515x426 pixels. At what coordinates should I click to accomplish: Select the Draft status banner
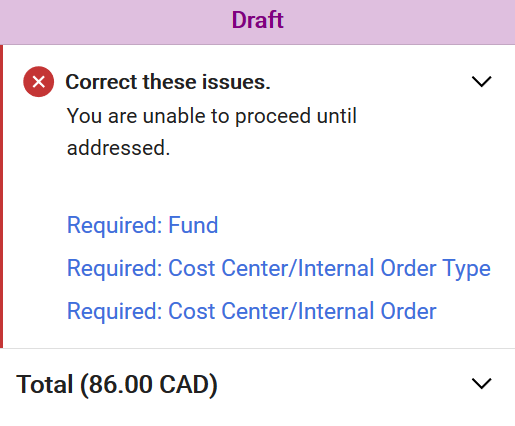257,22
